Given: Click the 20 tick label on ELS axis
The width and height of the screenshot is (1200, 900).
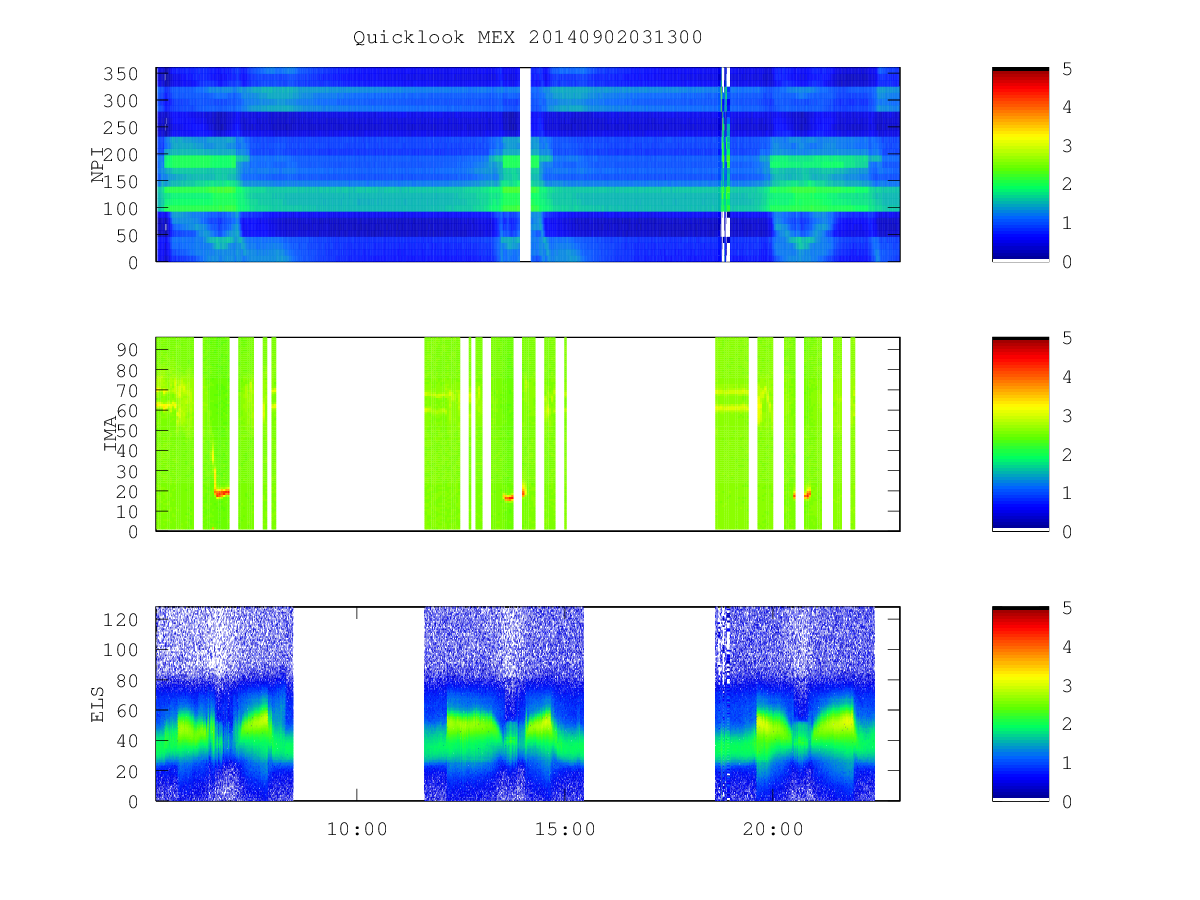Looking at the screenshot, I should [x=127, y=771].
